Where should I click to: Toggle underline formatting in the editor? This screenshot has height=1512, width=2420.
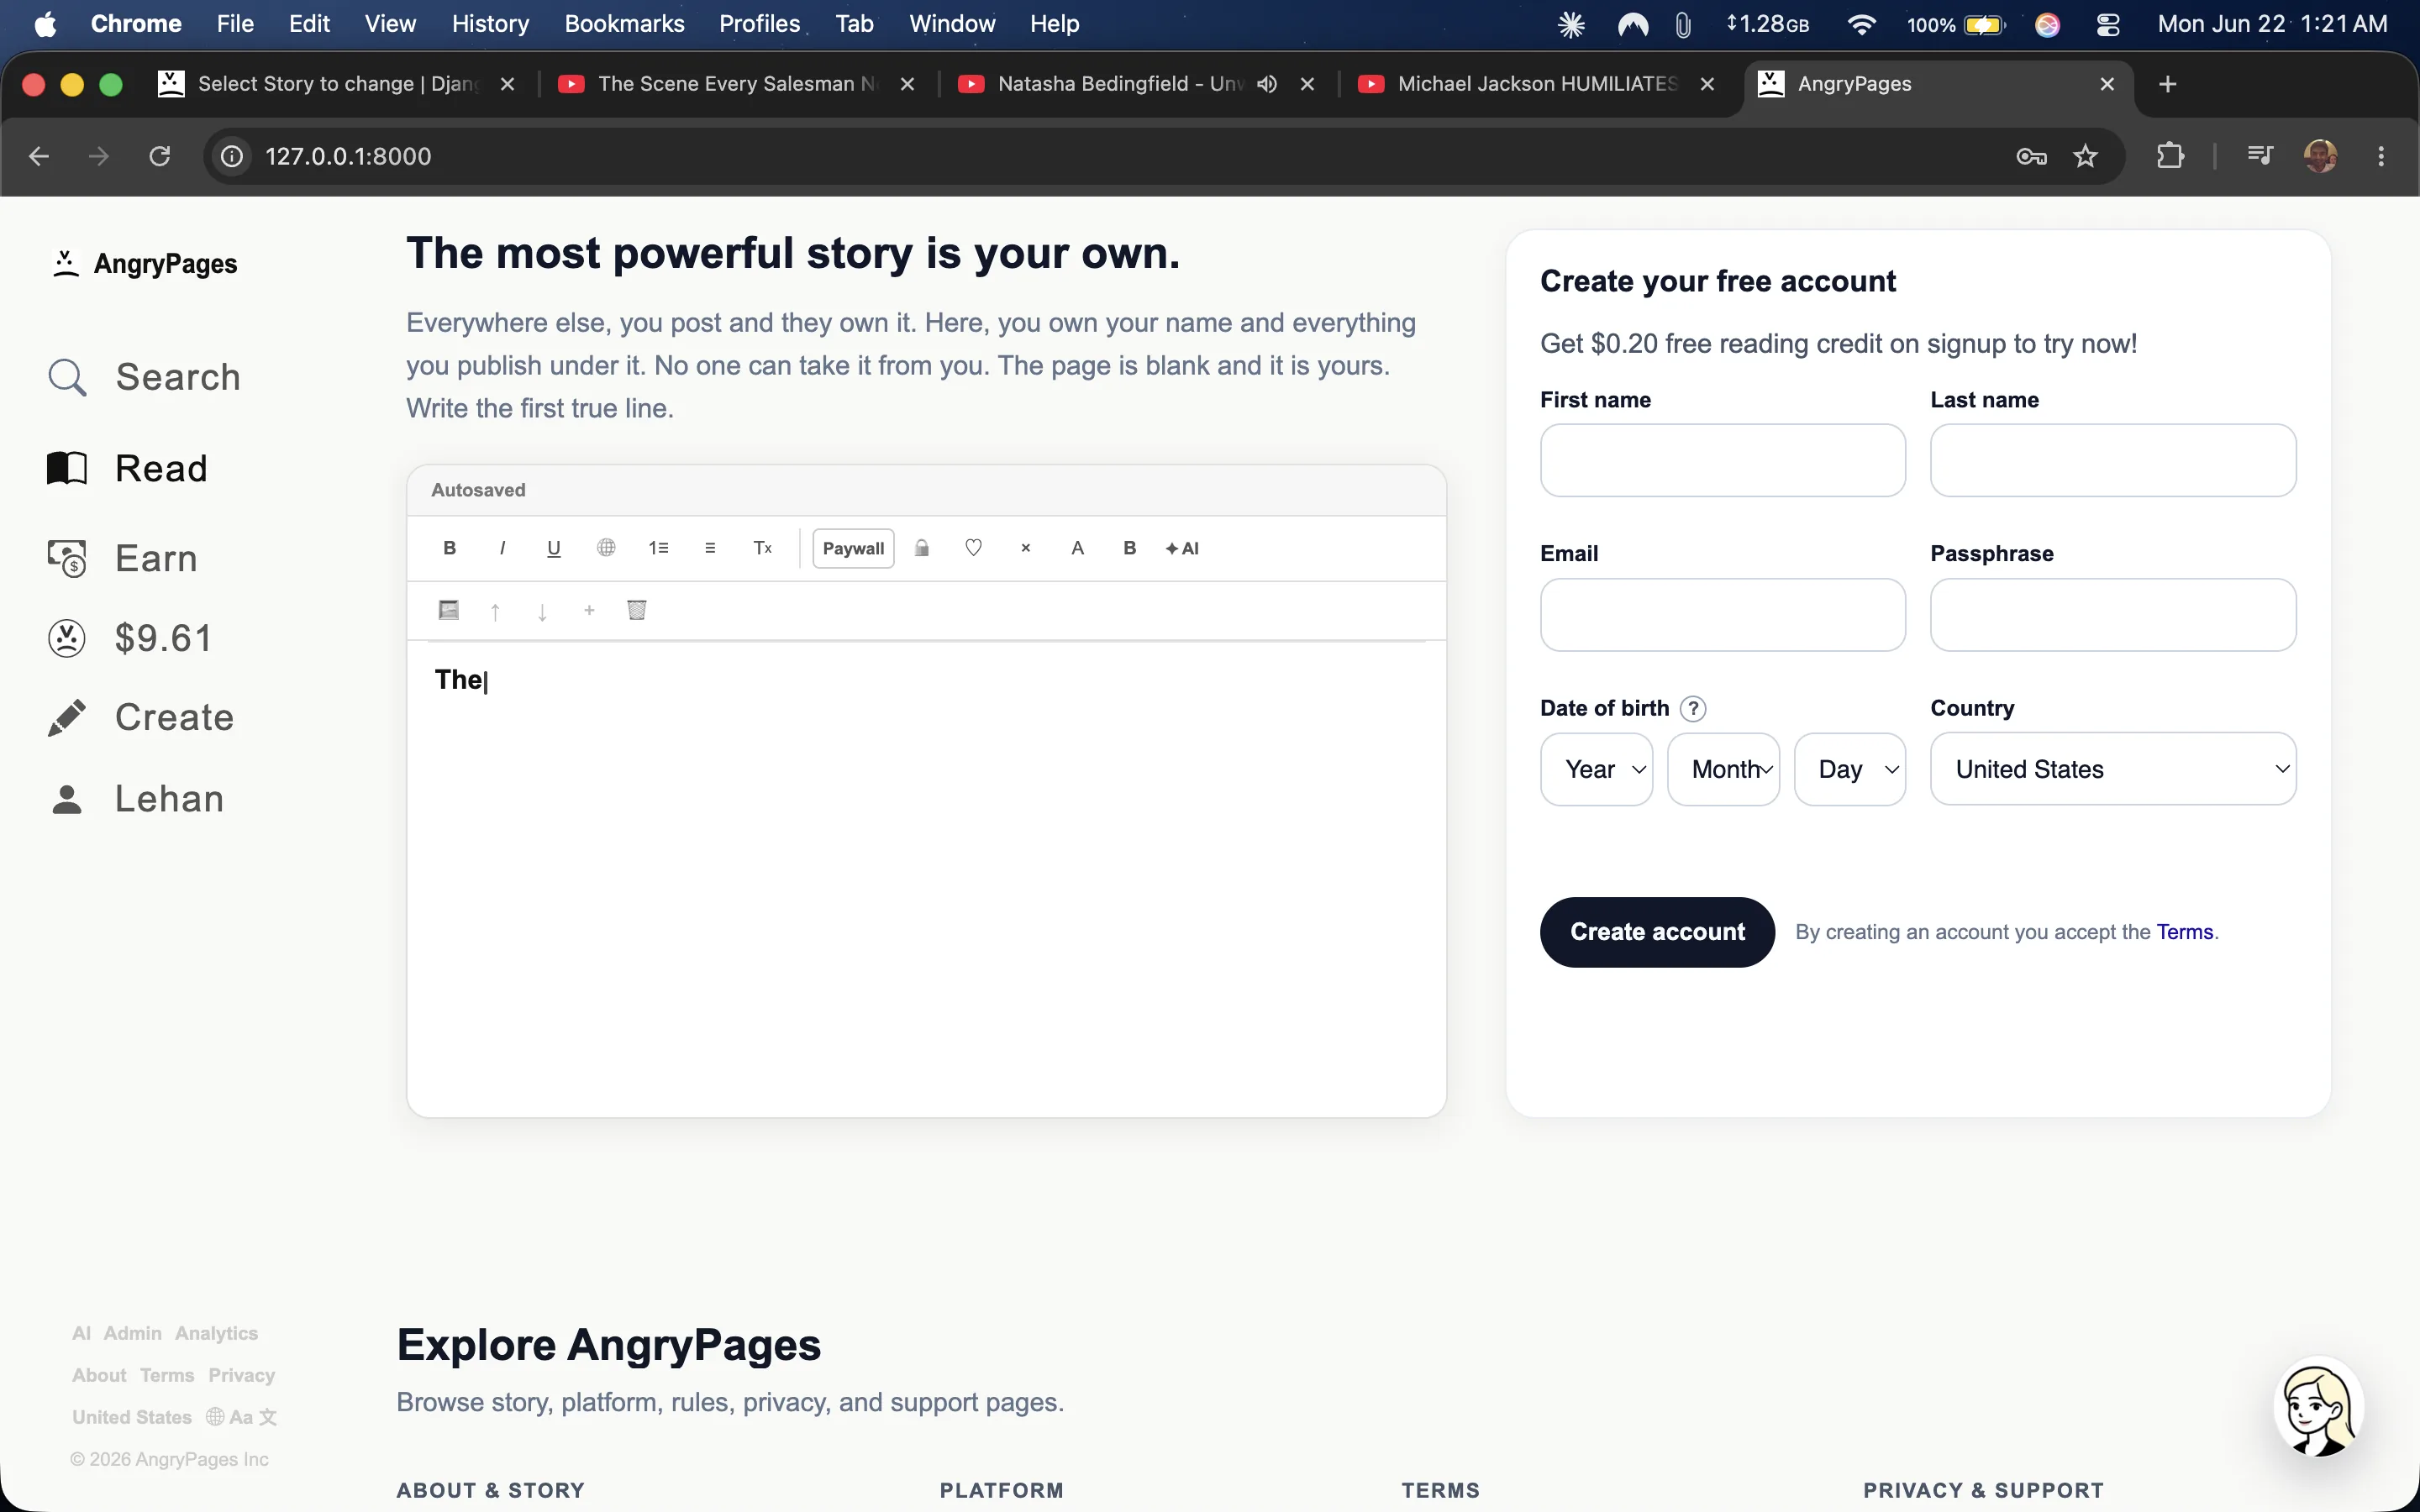[554, 548]
